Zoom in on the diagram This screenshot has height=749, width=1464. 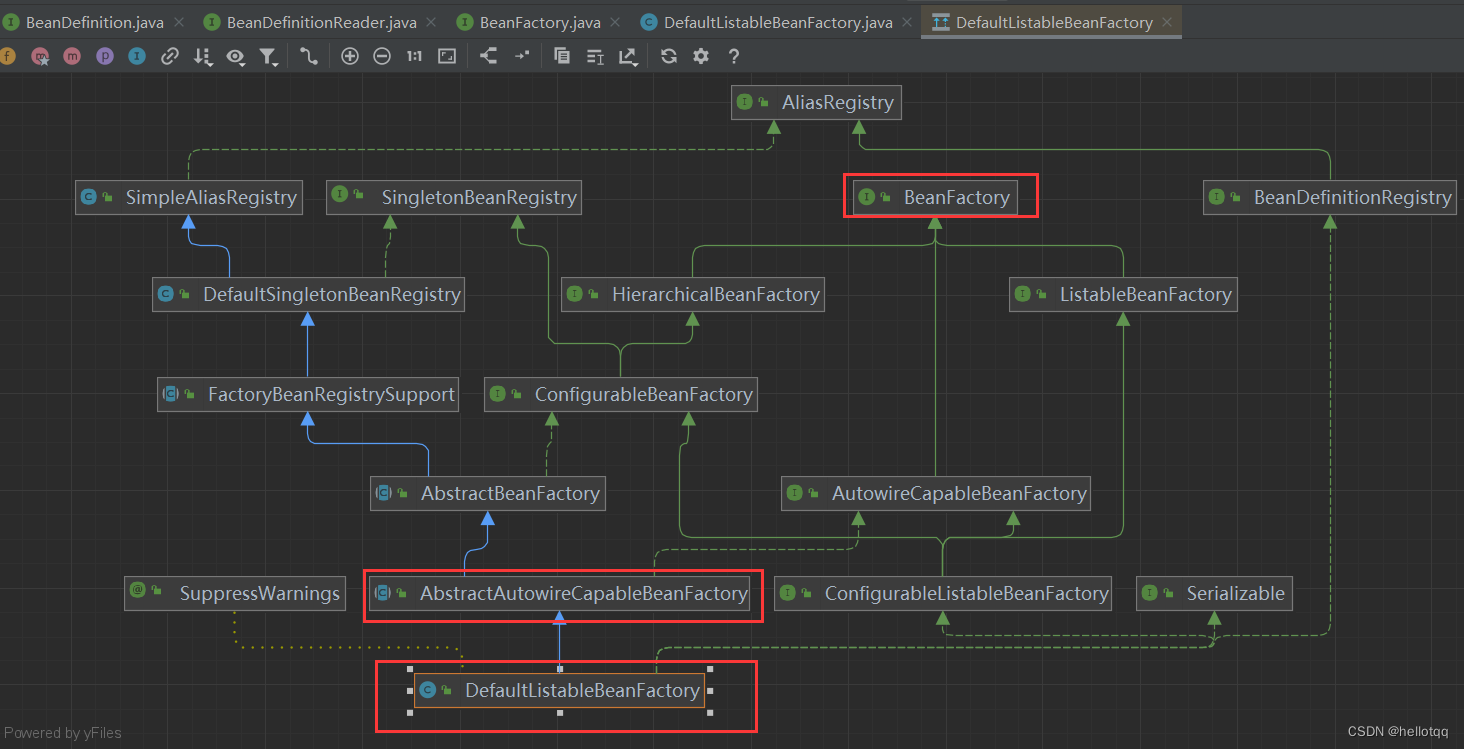tap(350, 57)
